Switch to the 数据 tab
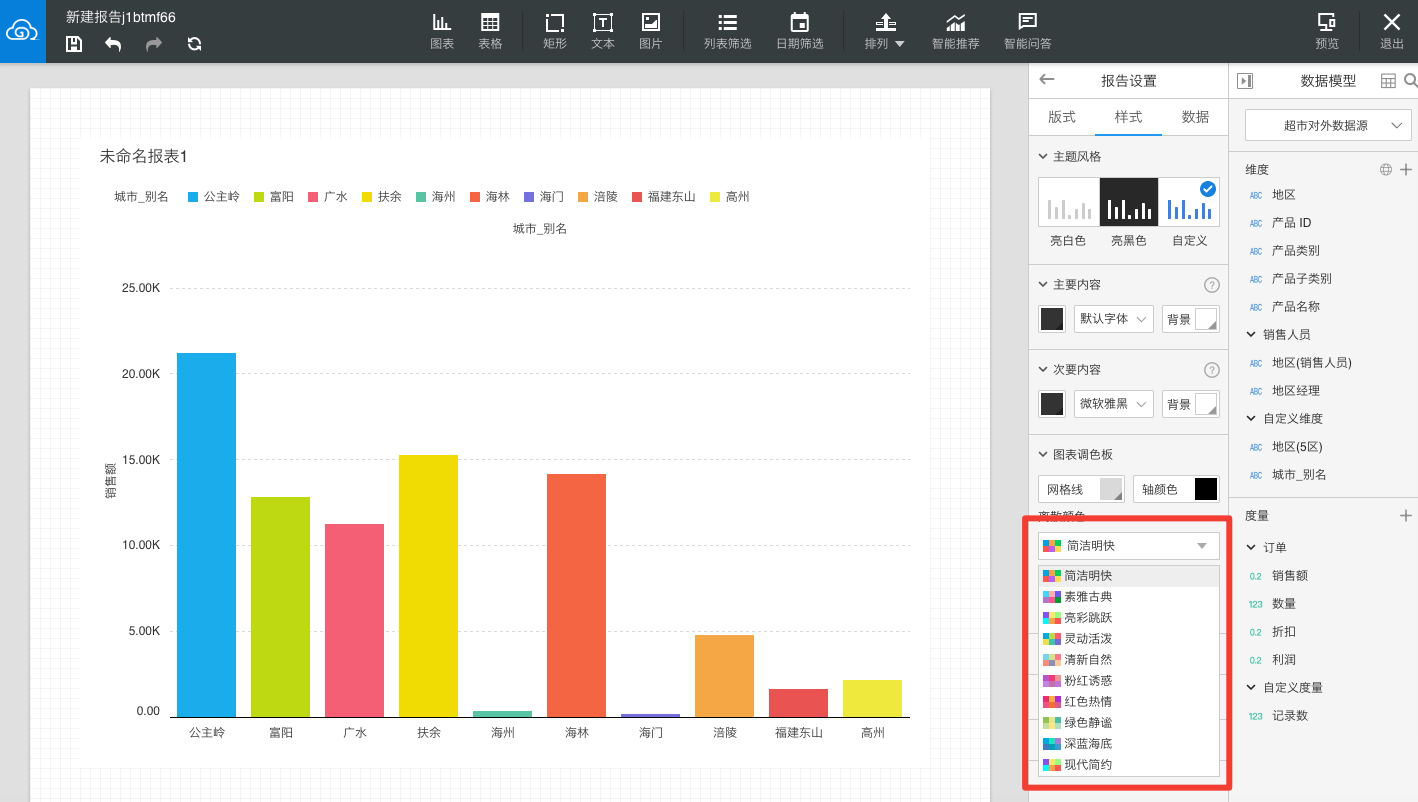The image size is (1418, 802). pyautogui.click(x=1195, y=117)
